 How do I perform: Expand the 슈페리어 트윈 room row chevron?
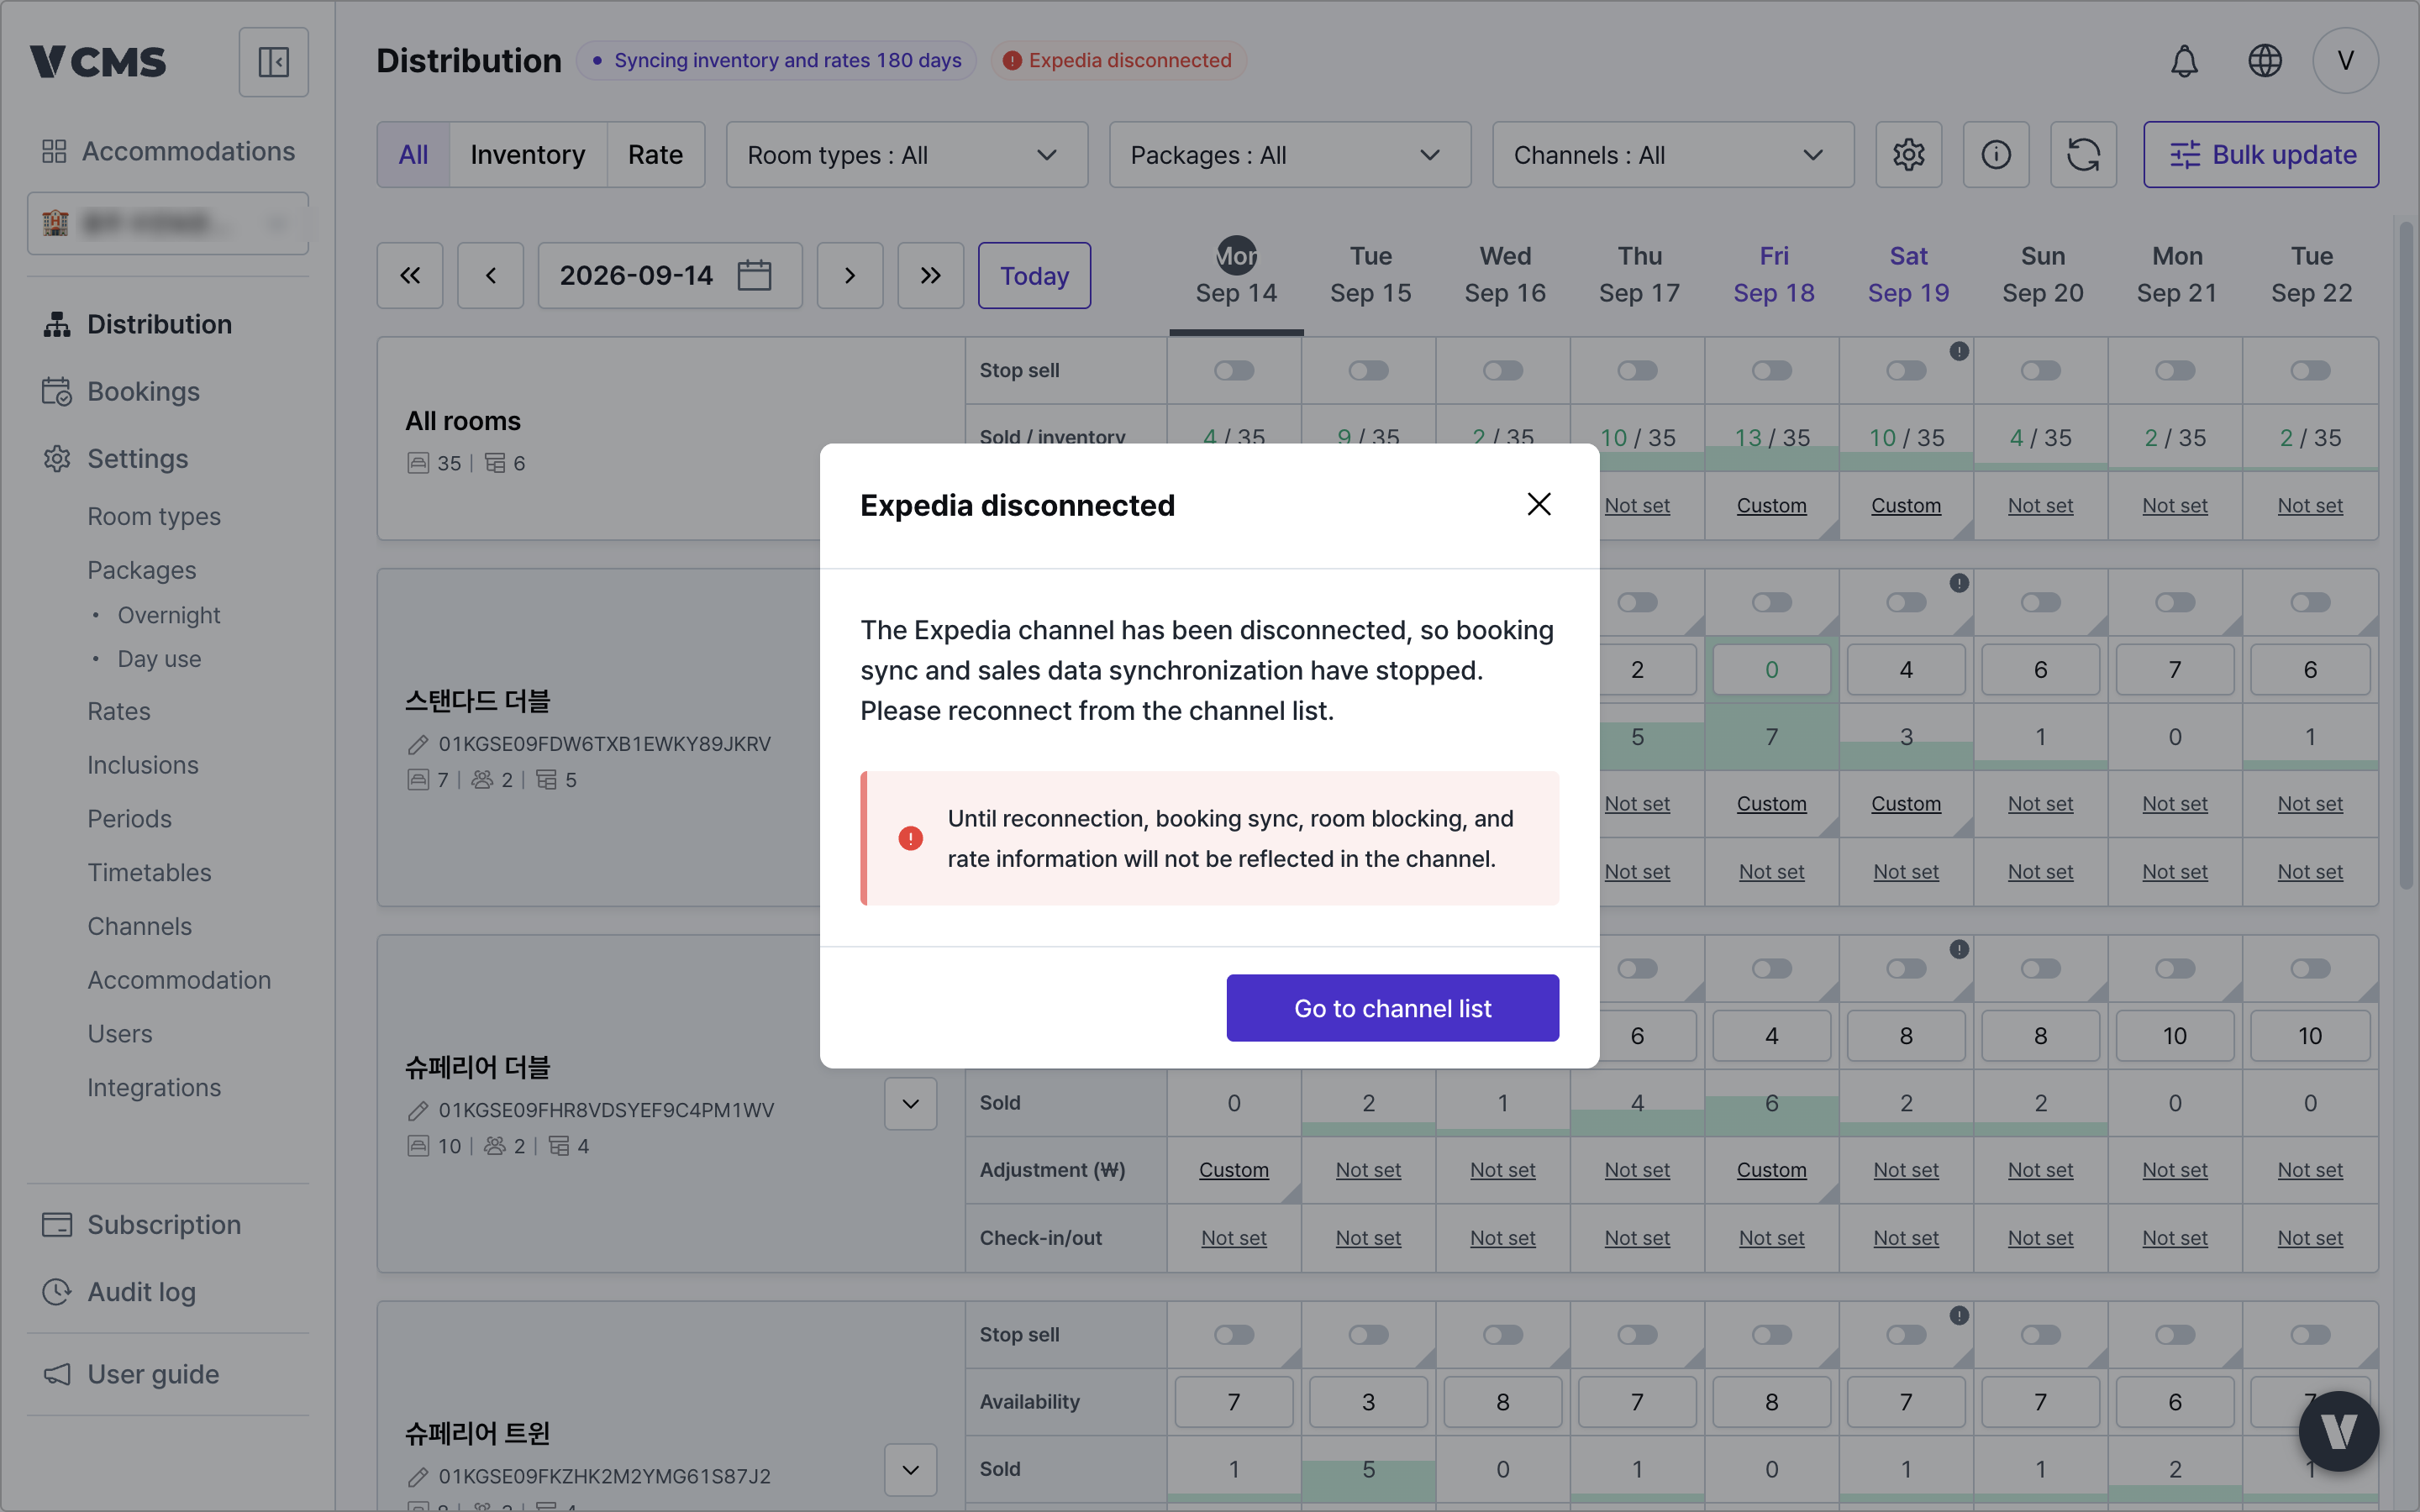910,1469
